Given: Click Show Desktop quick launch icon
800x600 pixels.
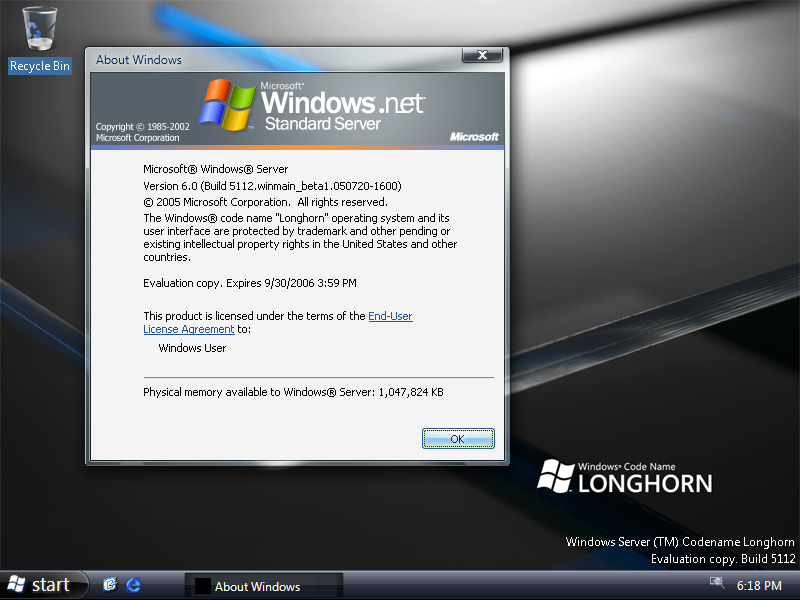Looking at the screenshot, I should 110,585.
